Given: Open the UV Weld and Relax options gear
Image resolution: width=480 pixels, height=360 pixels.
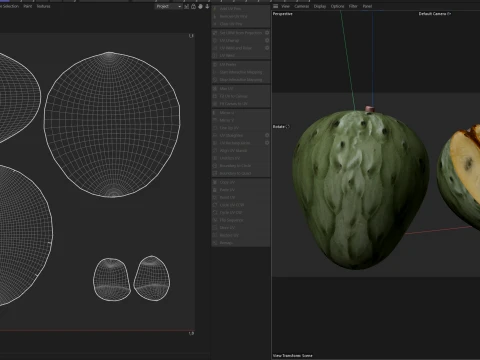Looking at the screenshot, I should pyautogui.click(x=267, y=48).
